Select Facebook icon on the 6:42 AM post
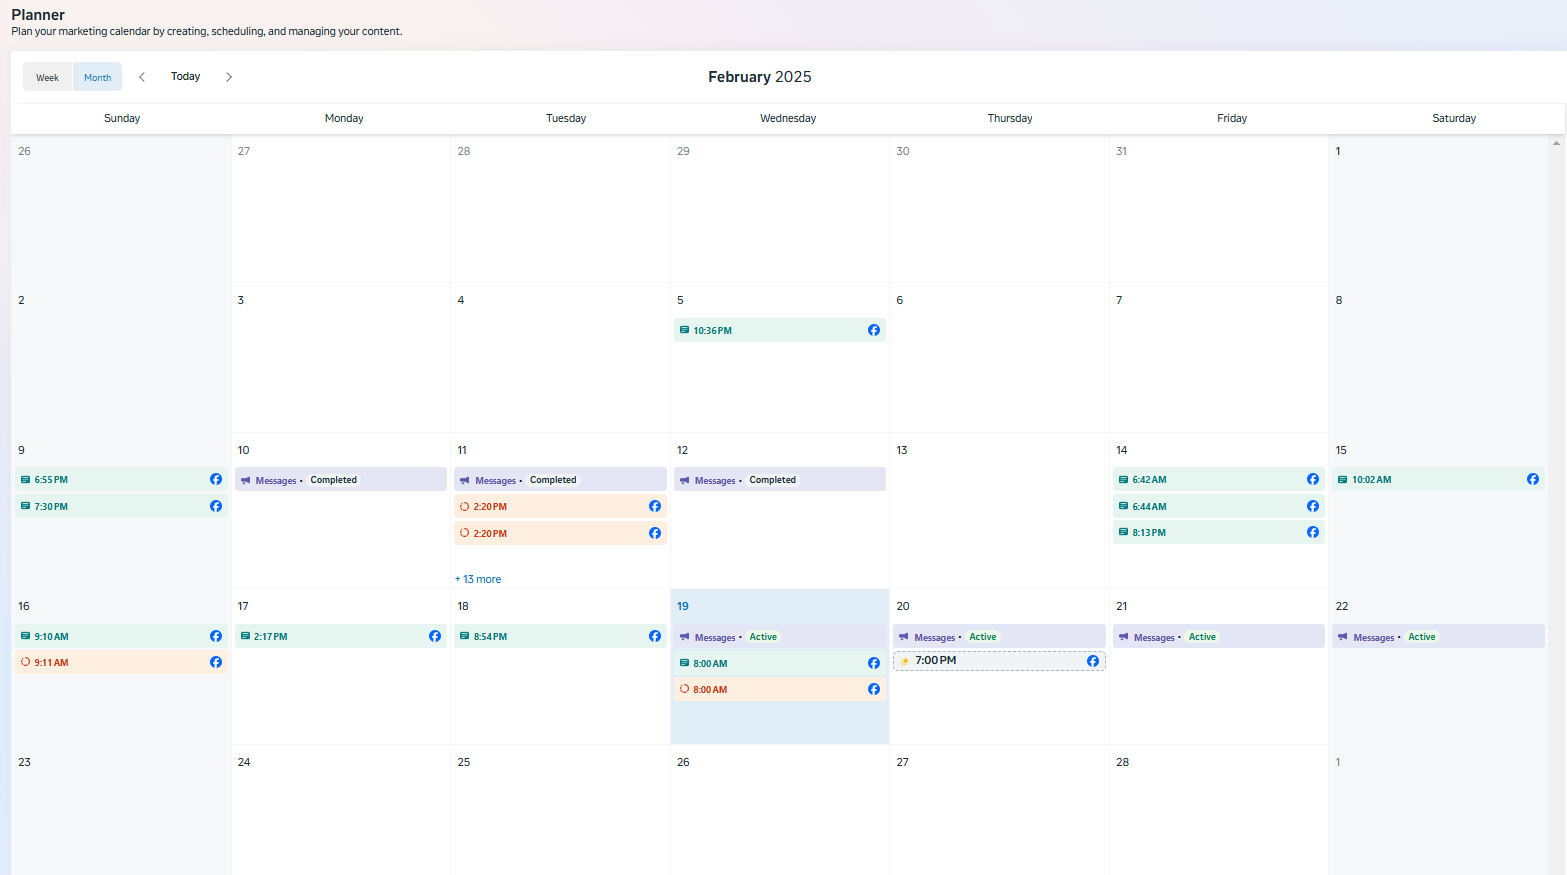This screenshot has width=1567, height=875. [1313, 480]
